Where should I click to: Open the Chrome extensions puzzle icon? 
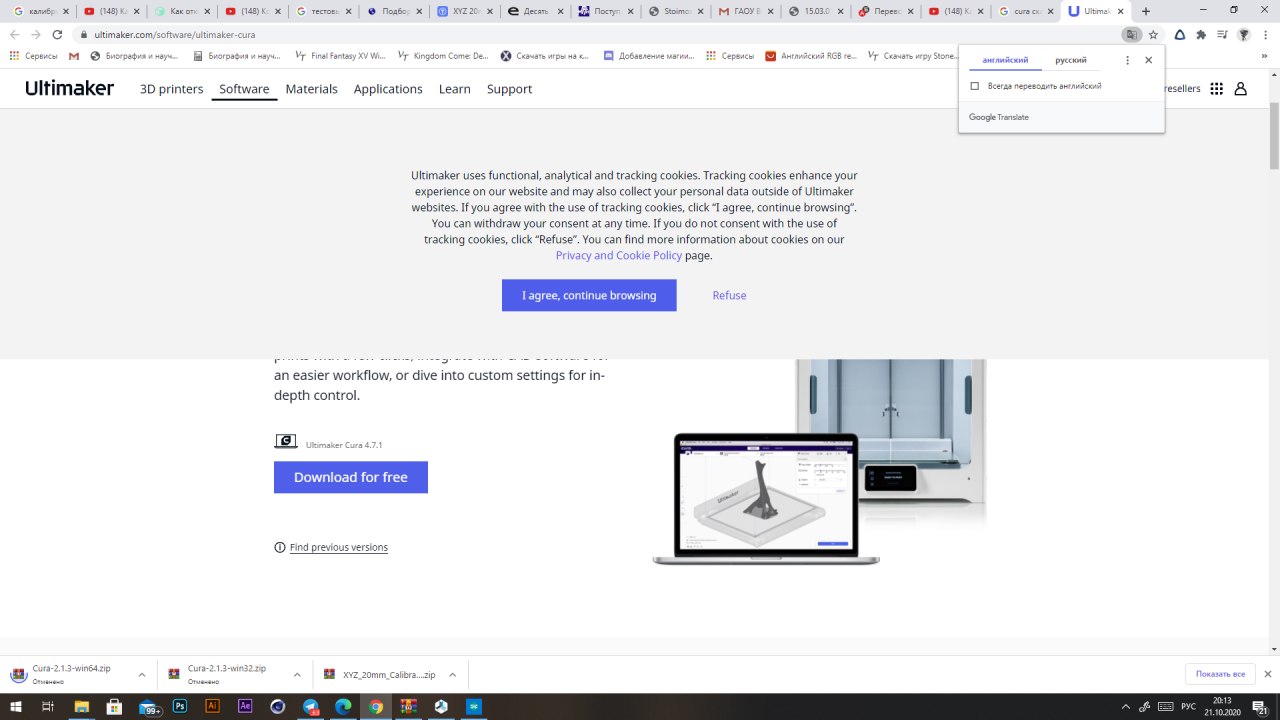[1201, 34]
